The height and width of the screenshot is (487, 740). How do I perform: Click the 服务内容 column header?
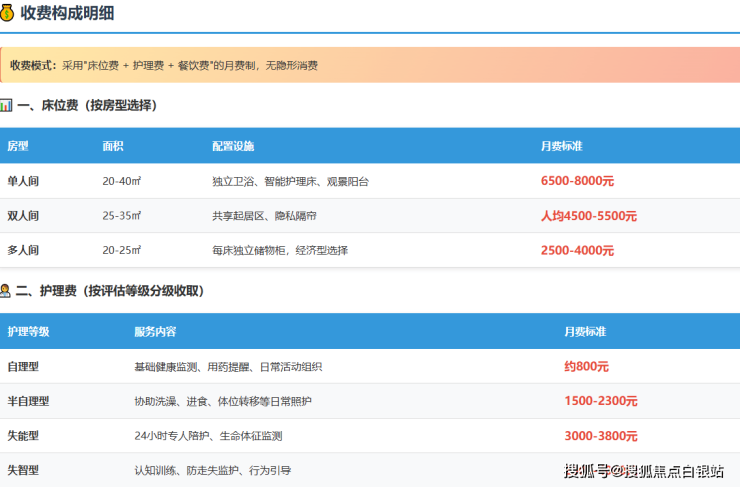pyautogui.click(x=155, y=331)
